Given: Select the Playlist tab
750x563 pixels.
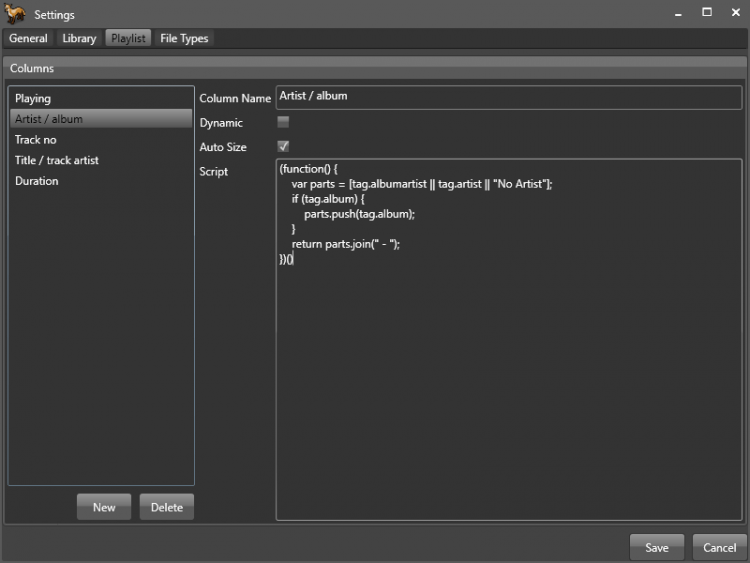Looking at the screenshot, I should [x=129, y=38].
